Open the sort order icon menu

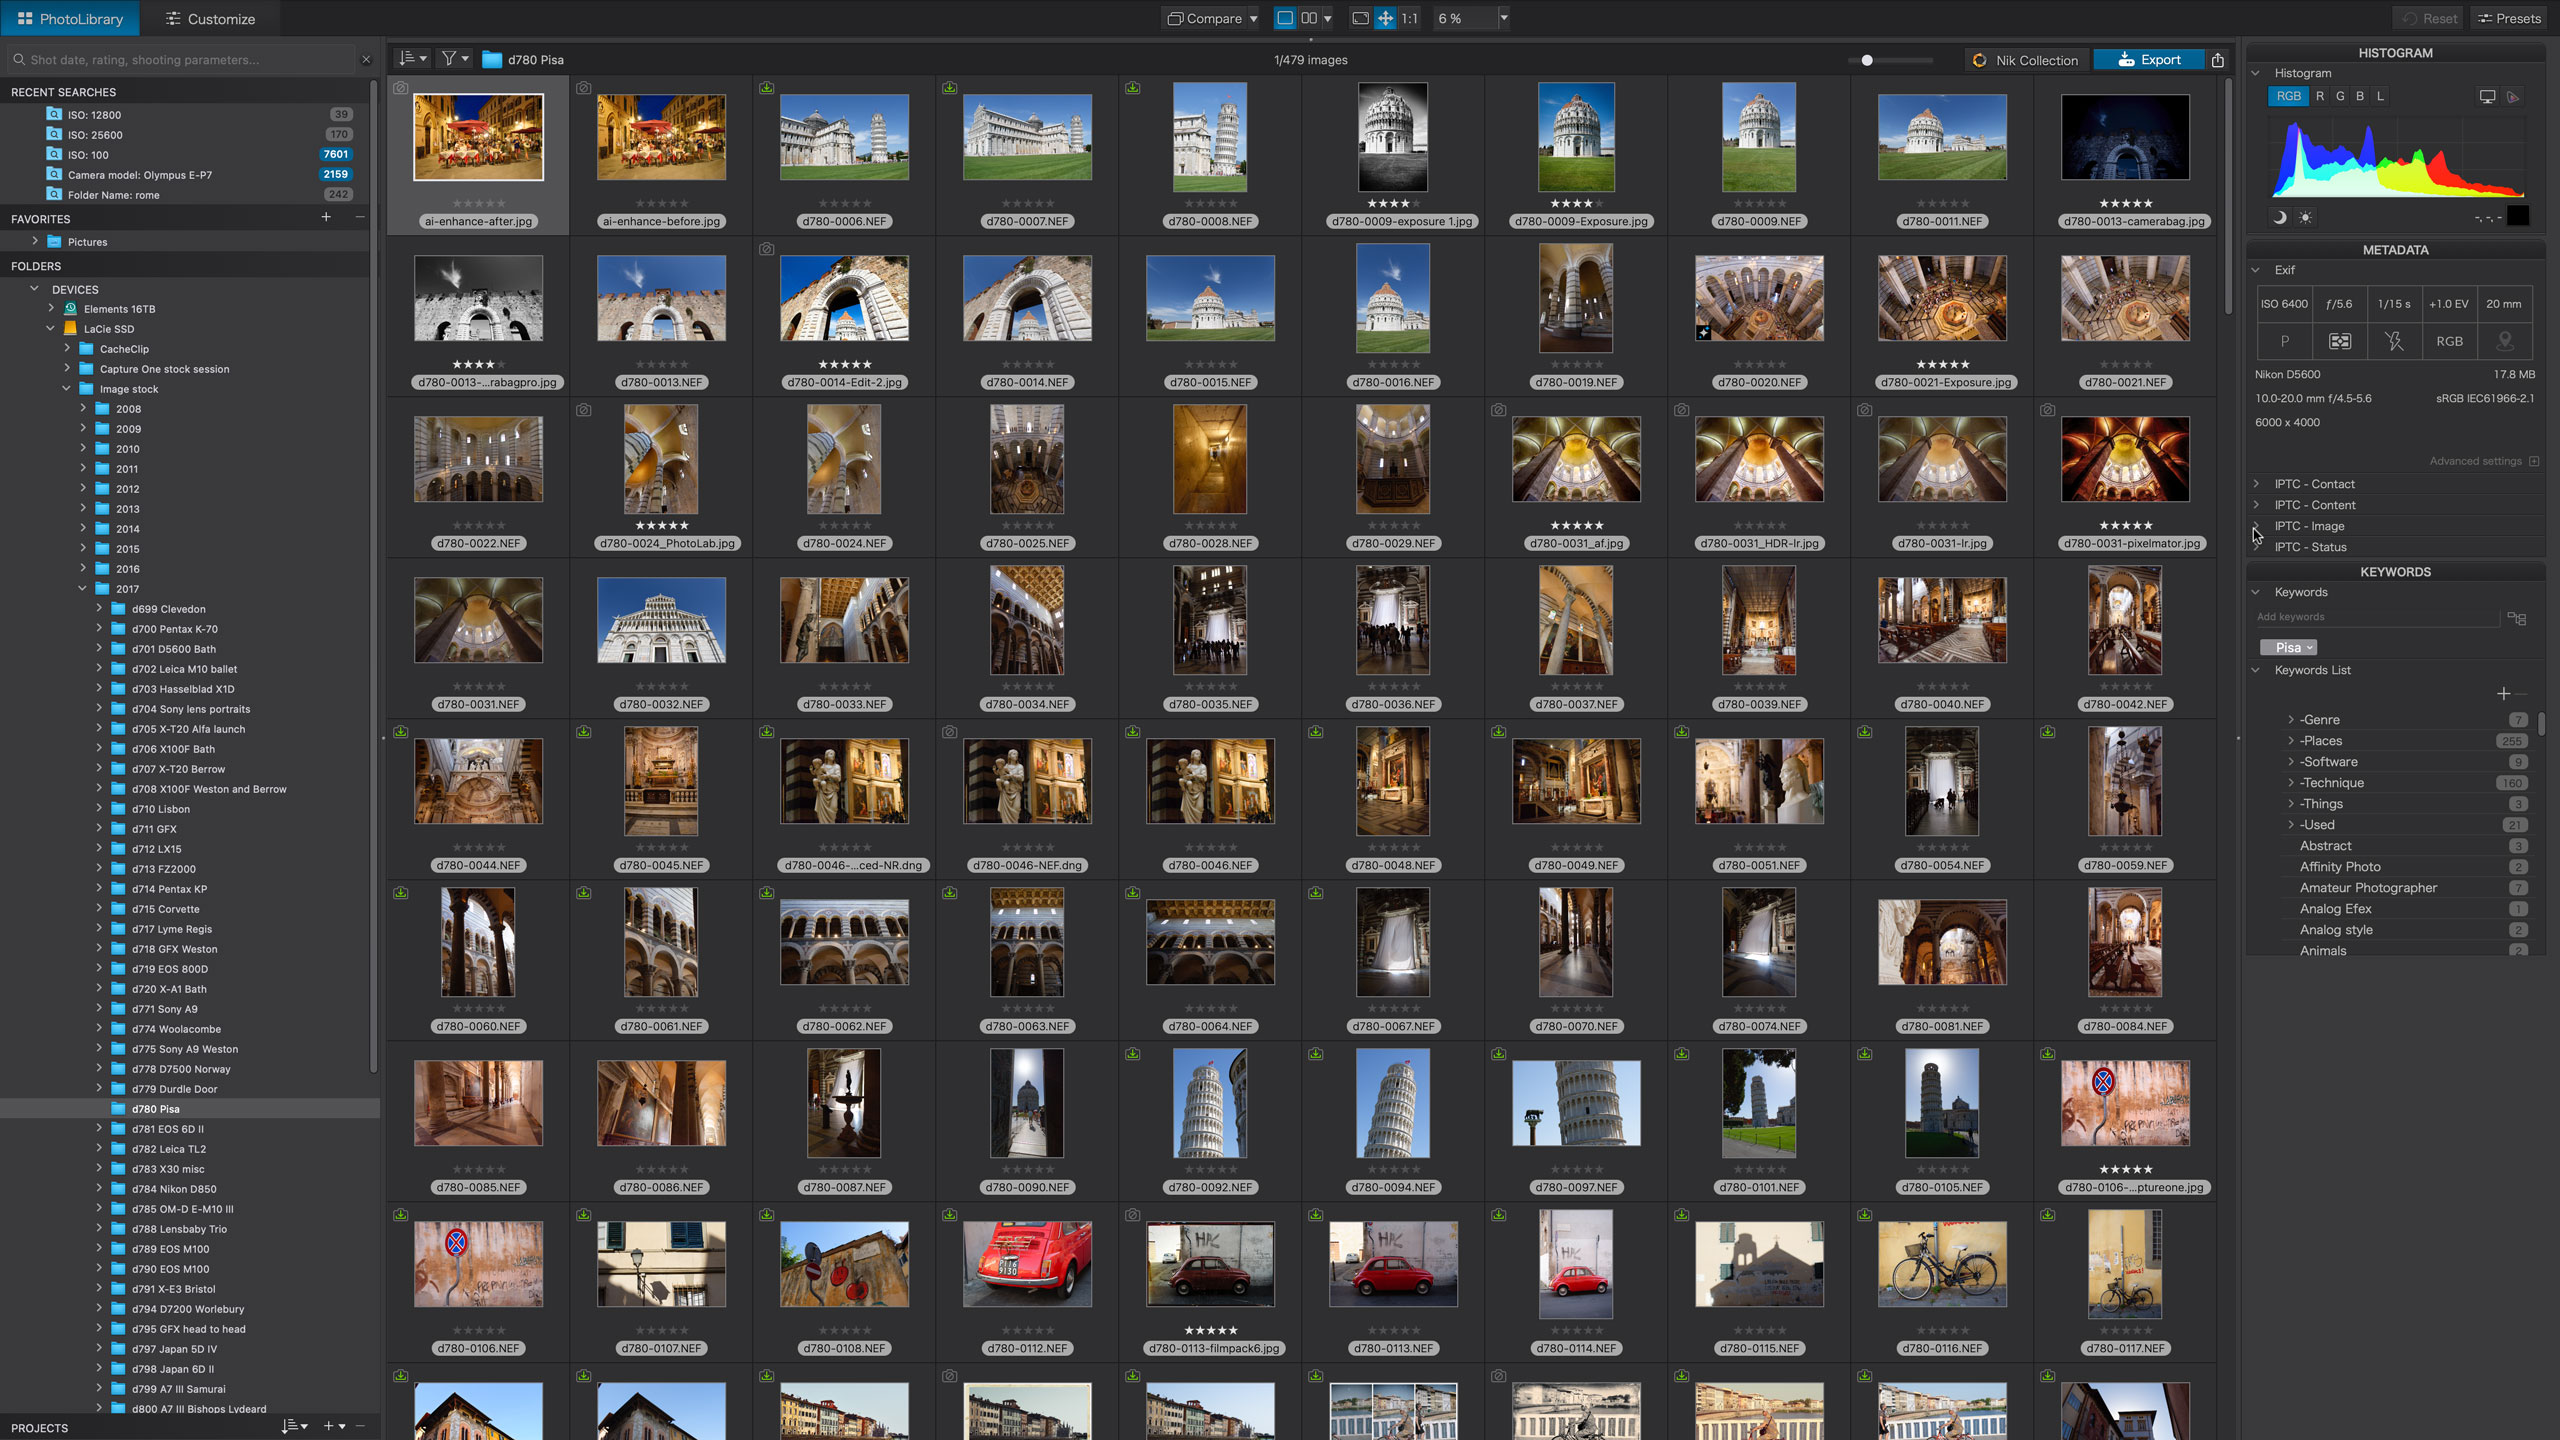click(x=412, y=59)
